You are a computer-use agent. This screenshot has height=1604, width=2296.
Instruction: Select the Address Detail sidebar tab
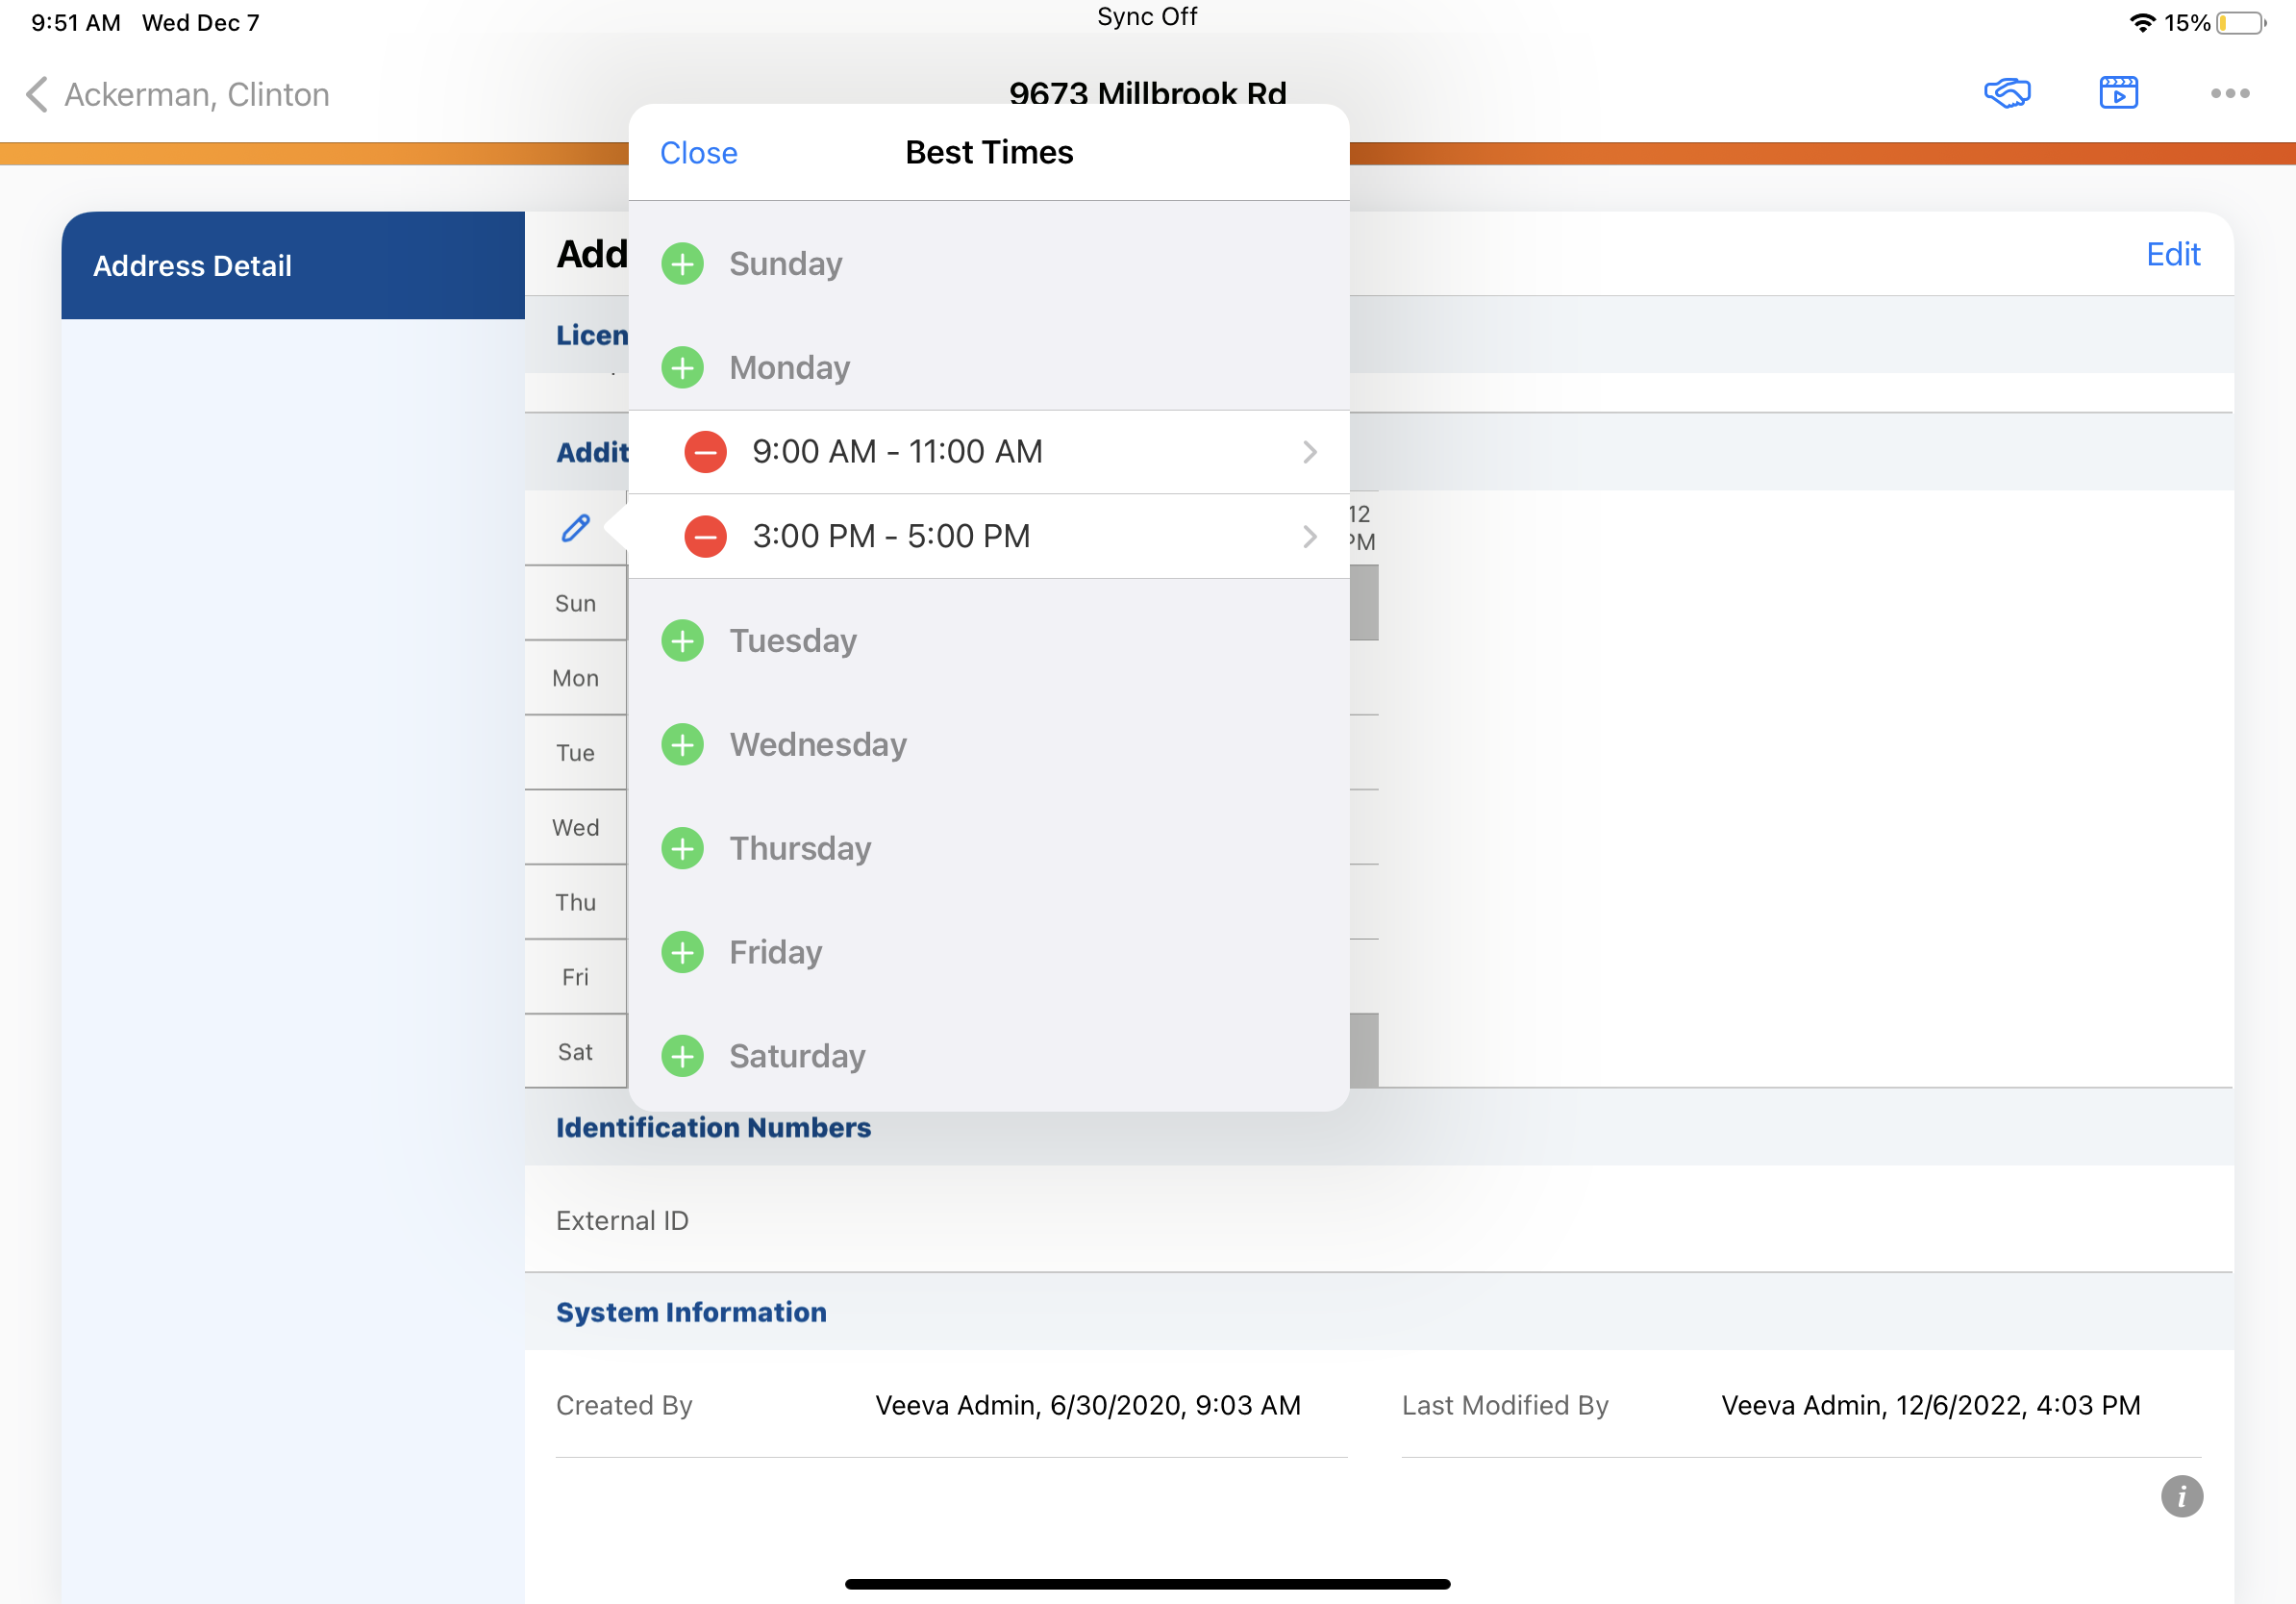tap(292, 265)
